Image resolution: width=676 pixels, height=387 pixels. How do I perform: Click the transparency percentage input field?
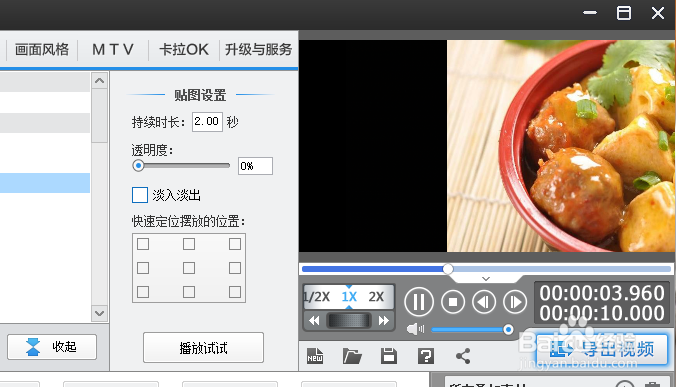coord(255,166)
